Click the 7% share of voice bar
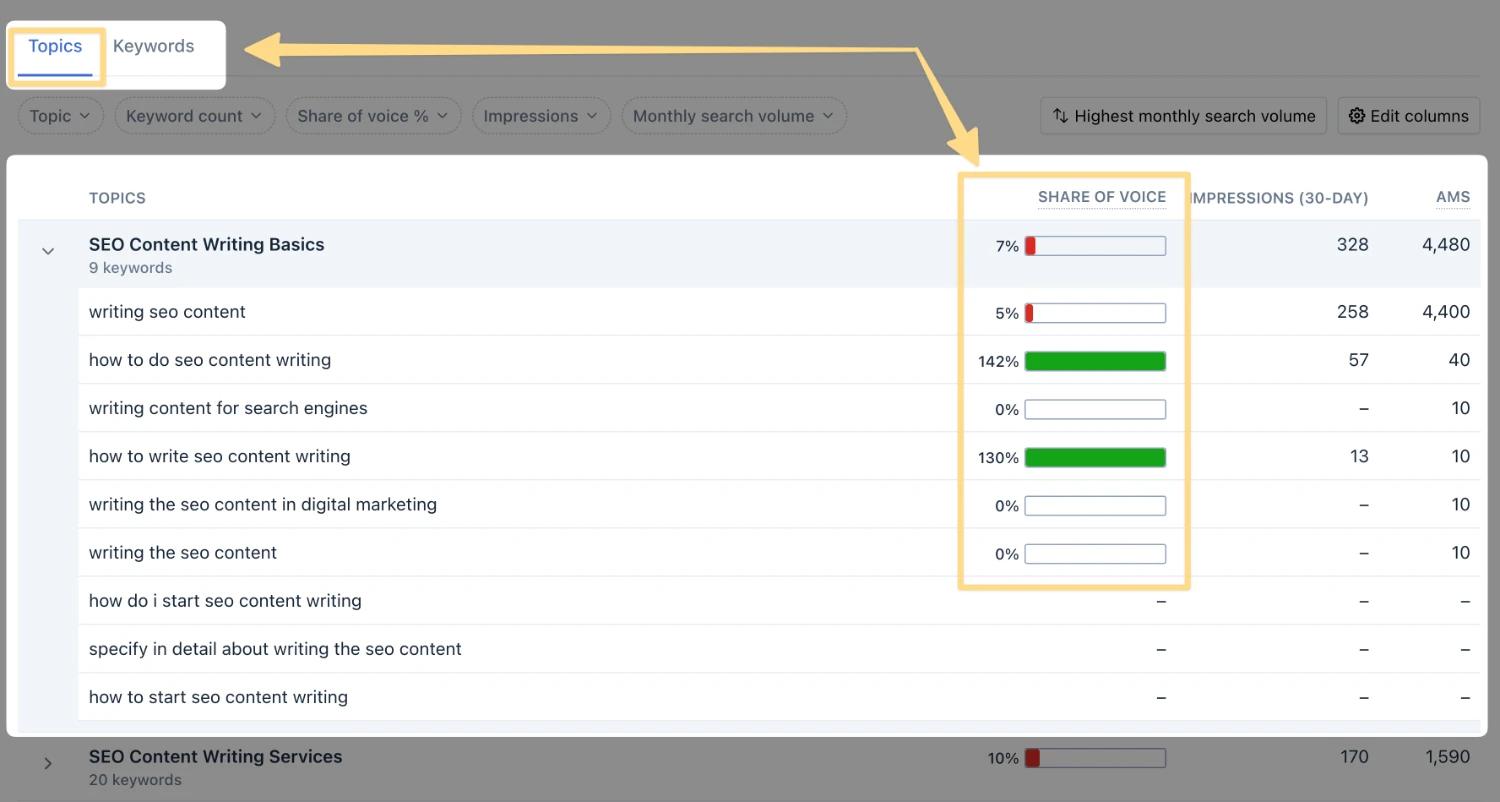The image size is (1500, 802). click(1095, 246)
